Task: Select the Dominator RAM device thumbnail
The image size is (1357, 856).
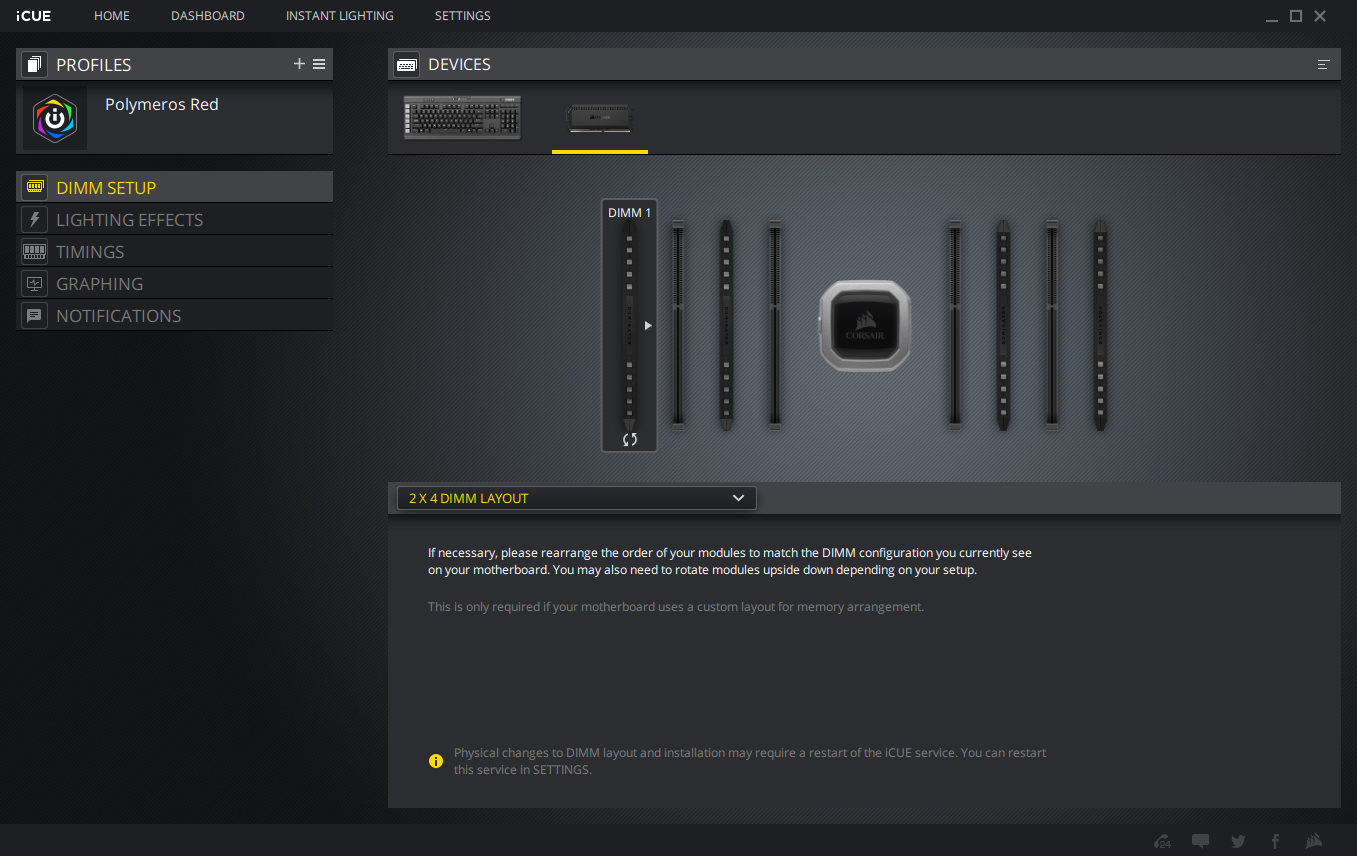Action: (600, 118)
